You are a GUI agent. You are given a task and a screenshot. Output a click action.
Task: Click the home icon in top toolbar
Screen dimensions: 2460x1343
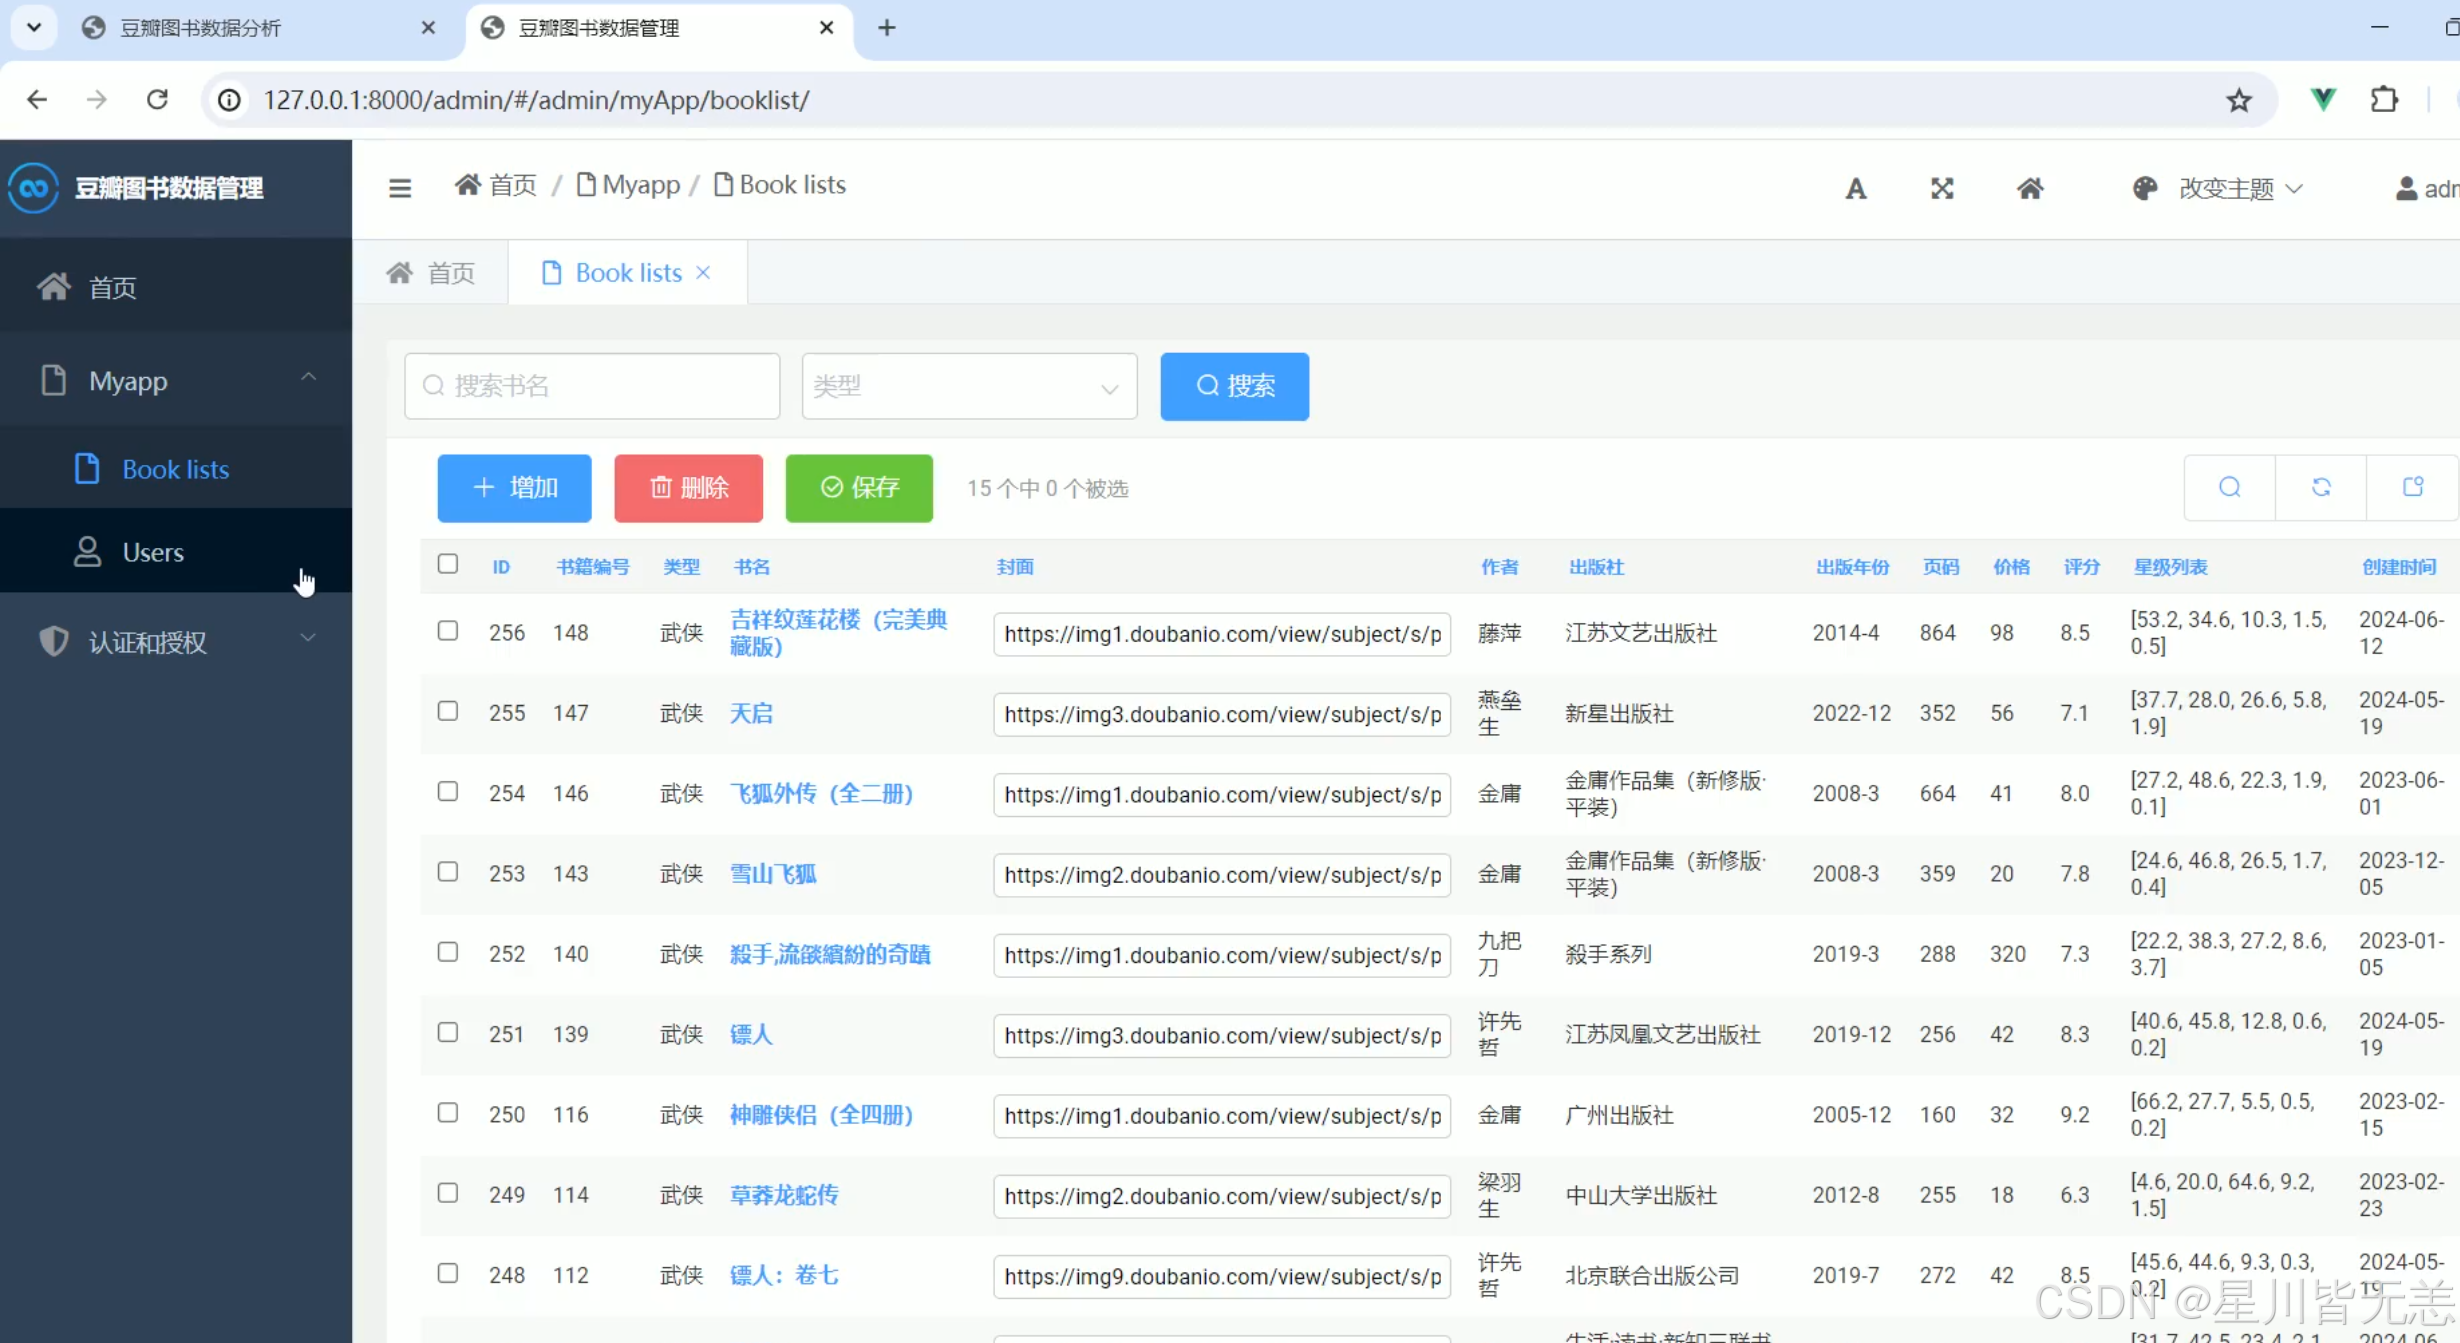[x=2030, y=188]
